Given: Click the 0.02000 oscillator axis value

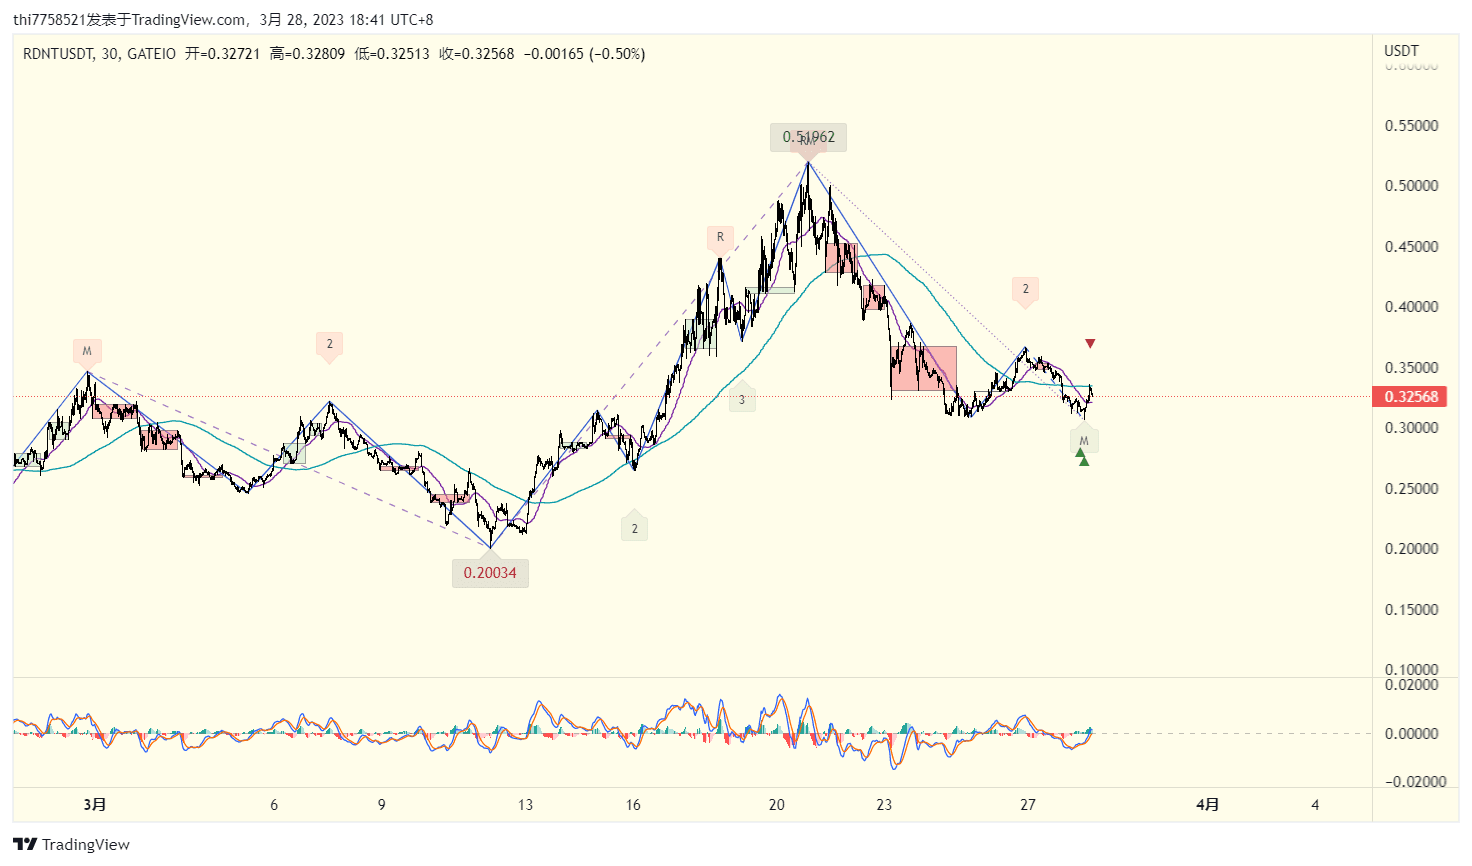Looking at the screenshot, I should 1411,685.
